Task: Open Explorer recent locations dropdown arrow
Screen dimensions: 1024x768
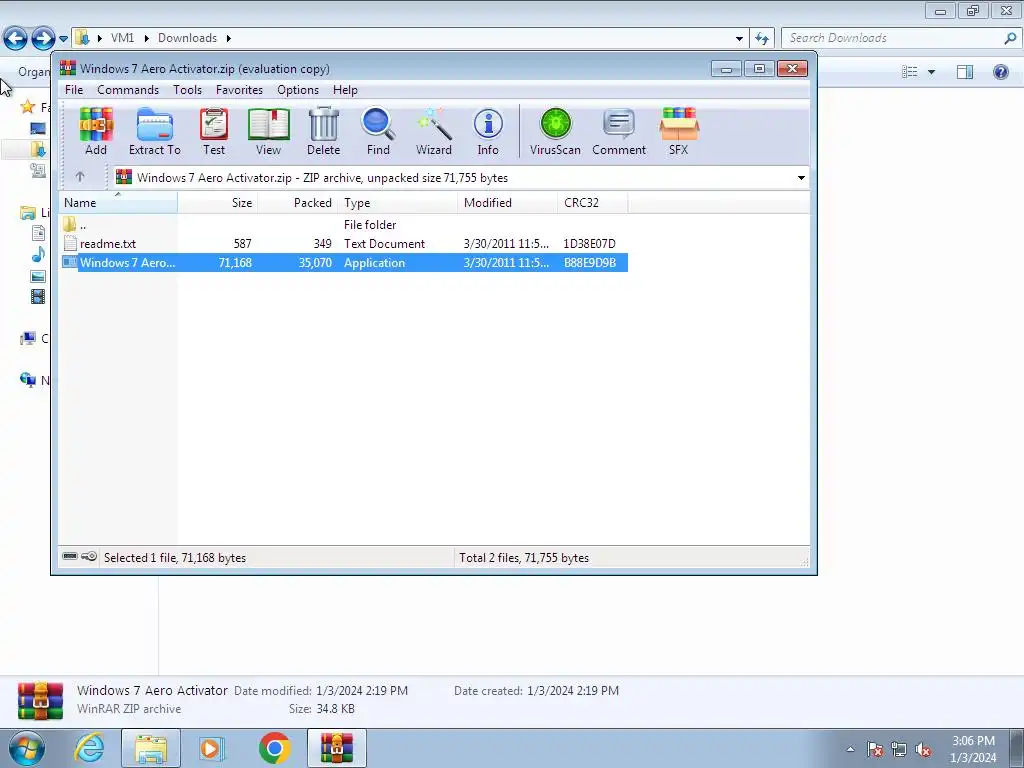Action: [63, 39]
